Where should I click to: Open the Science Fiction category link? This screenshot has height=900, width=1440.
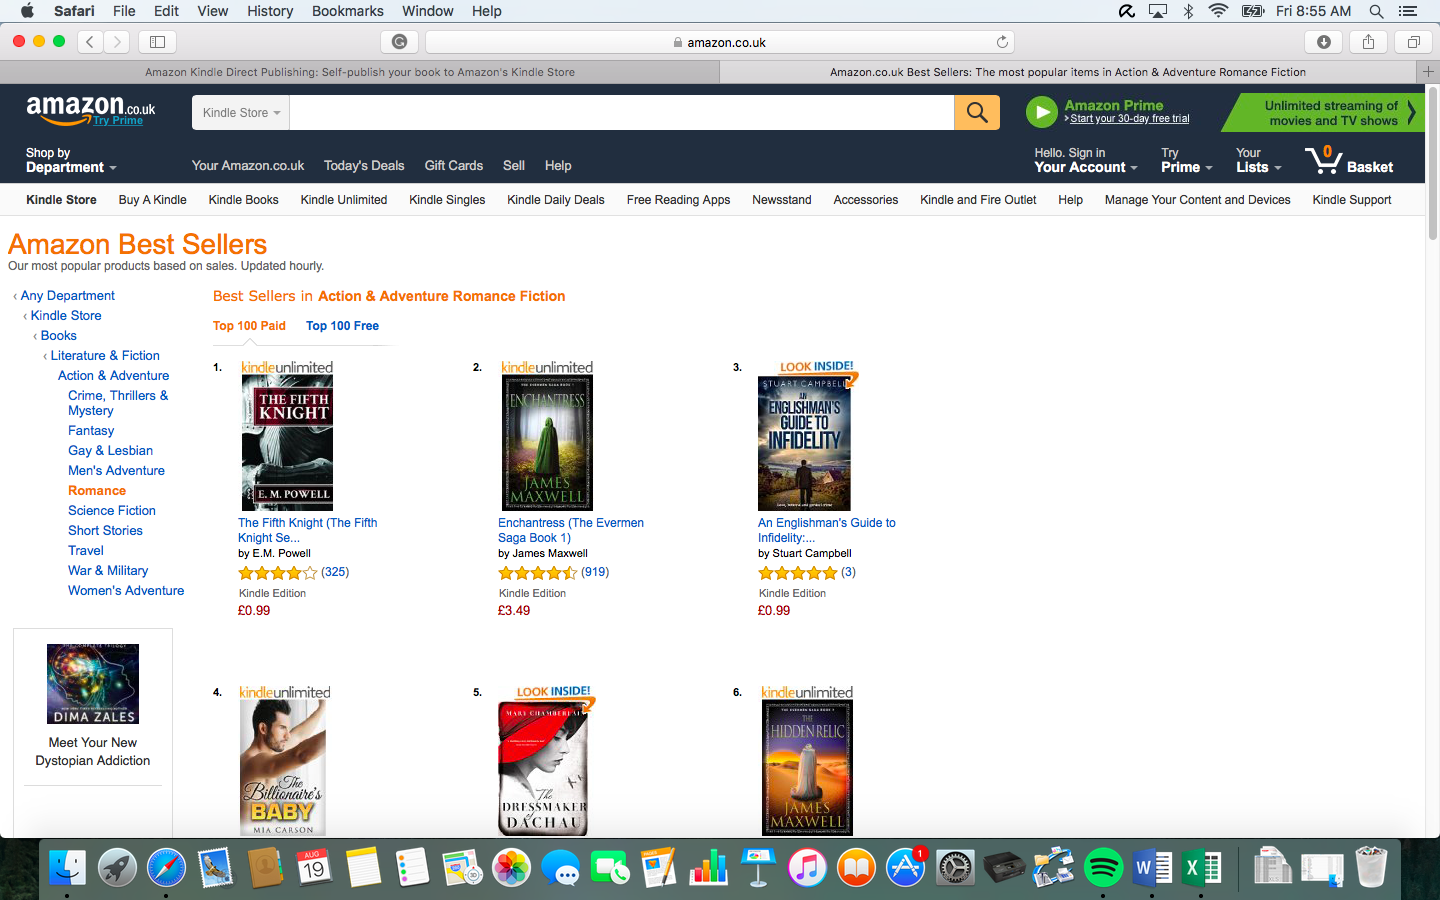click(x=112, y=511)
